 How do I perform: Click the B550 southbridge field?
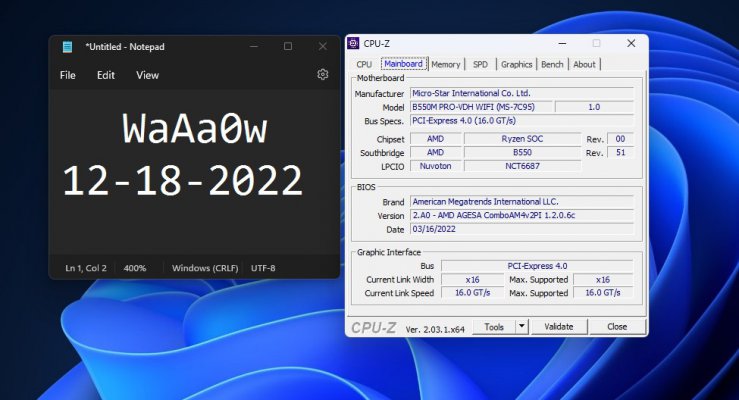522,153
